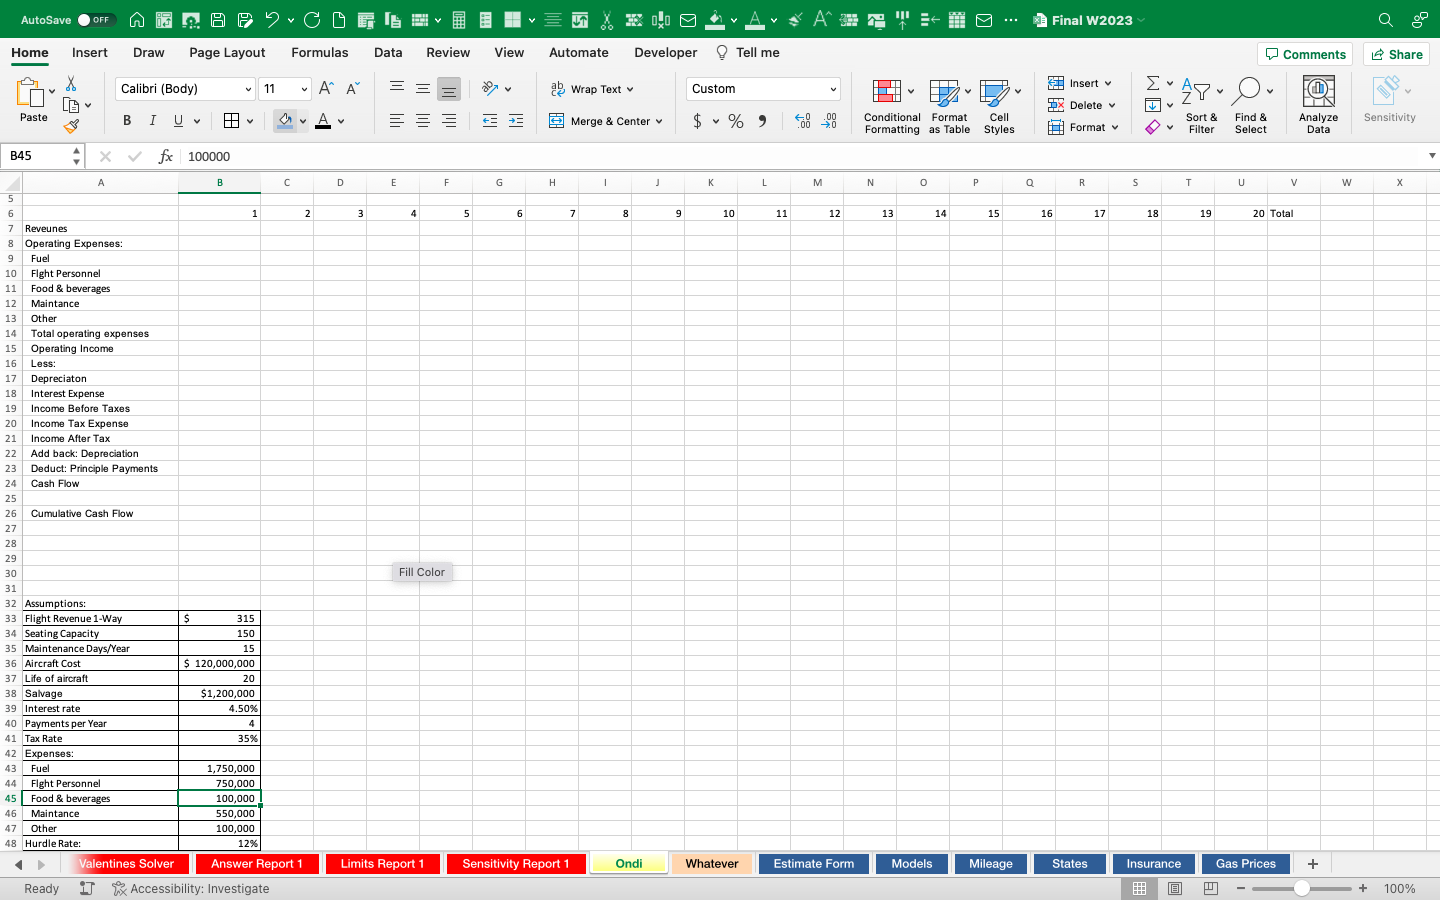The width and height of the screenshot is (1440, 900).
Task: Select the Aircraft Cost value cell
Action: (x=219, y=663)
